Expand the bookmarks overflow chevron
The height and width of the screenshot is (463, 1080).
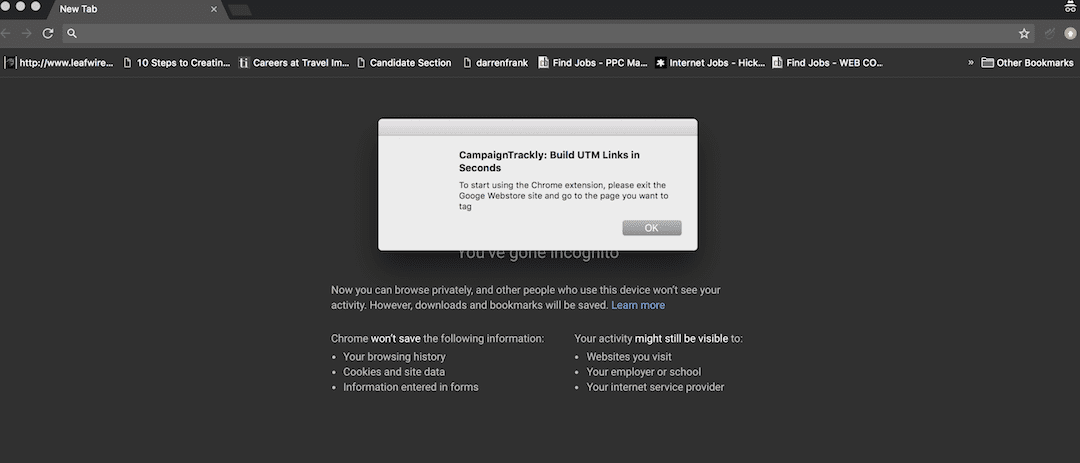(970, 63)
